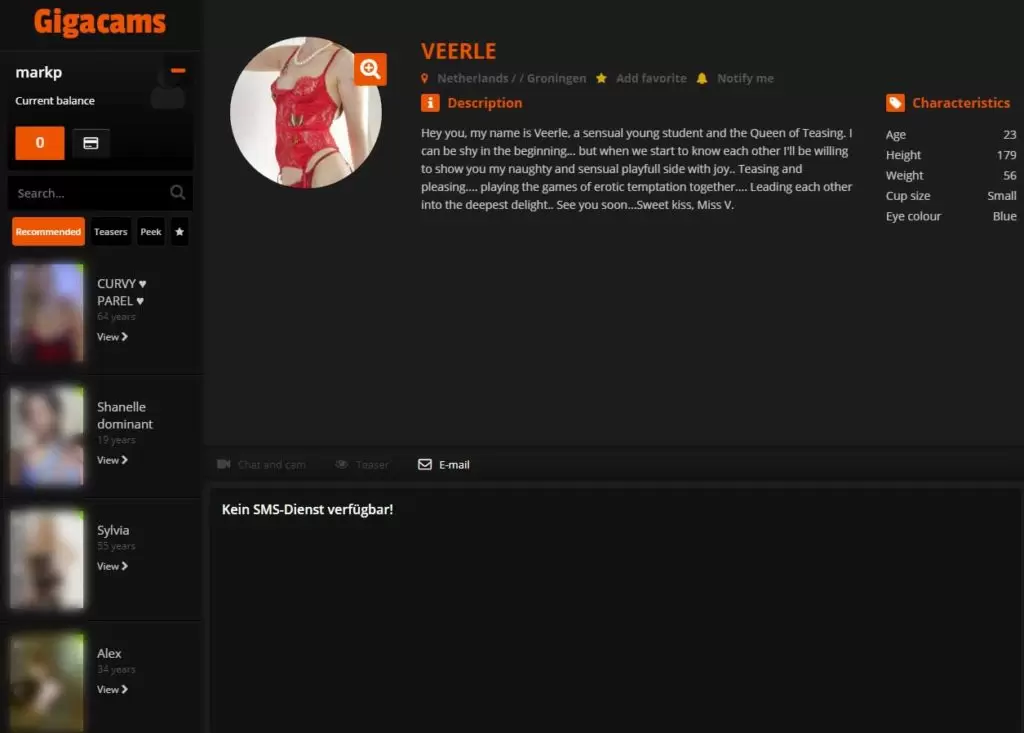Open the CURVY PAREL profile thumbnail
The height and width of the screenshot is (733, 1024).
[x=47, y=312]
